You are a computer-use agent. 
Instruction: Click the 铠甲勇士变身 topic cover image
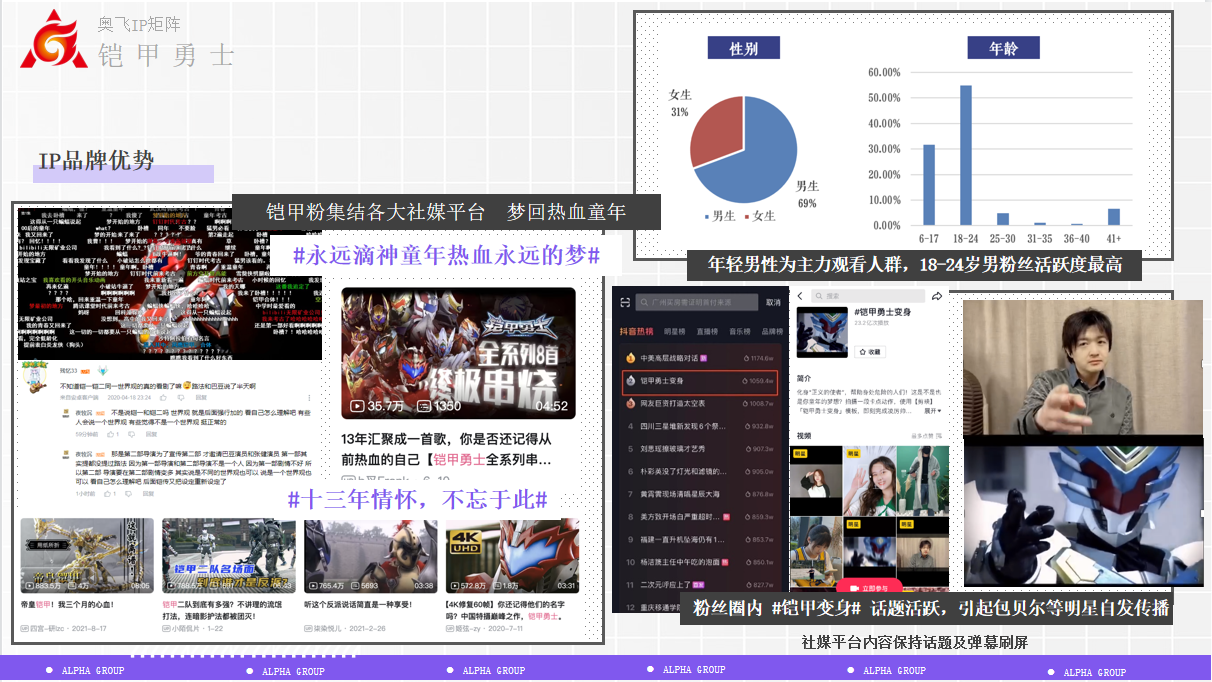click(821, 332)
